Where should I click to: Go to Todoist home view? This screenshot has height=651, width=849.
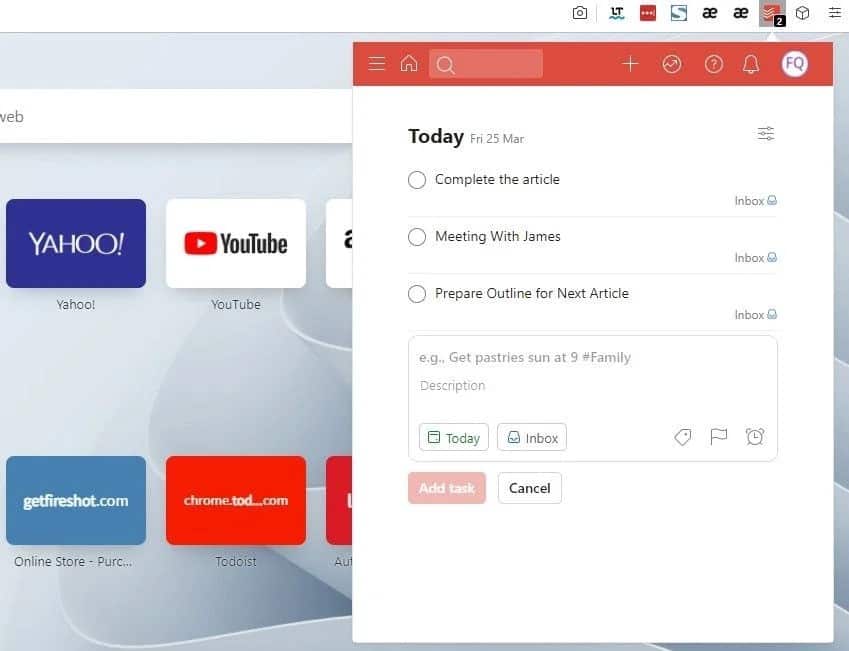(409, 63)
